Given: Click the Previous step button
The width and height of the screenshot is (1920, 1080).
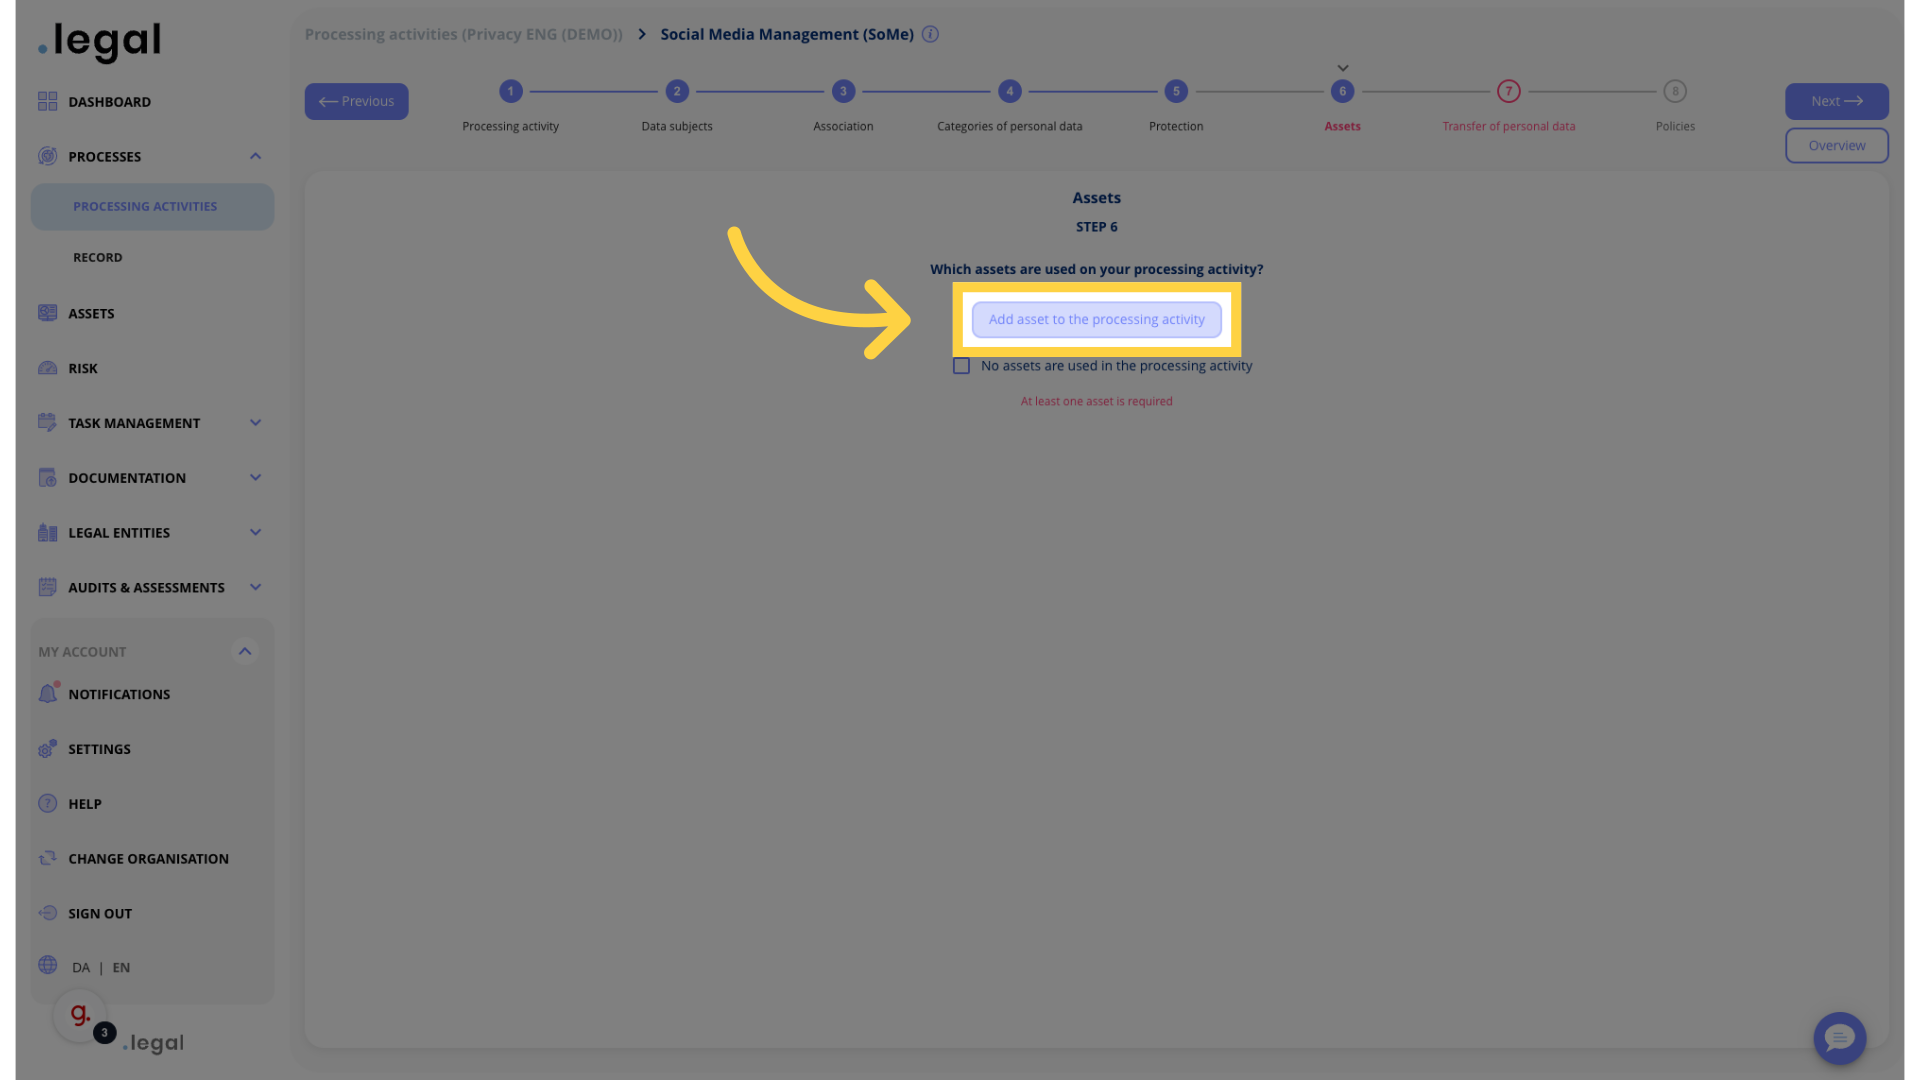Looking at the screenshot, I should point(356,100).
